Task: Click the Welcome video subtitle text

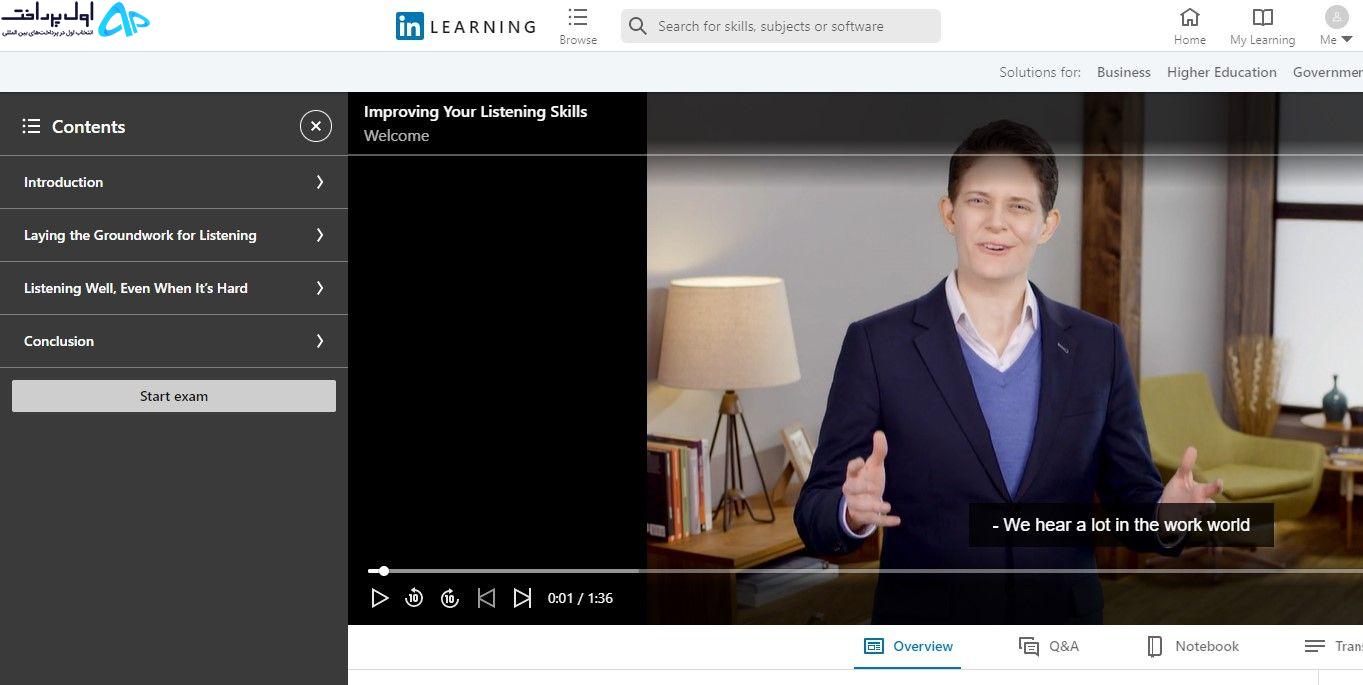Action: (x=396, y=136)
